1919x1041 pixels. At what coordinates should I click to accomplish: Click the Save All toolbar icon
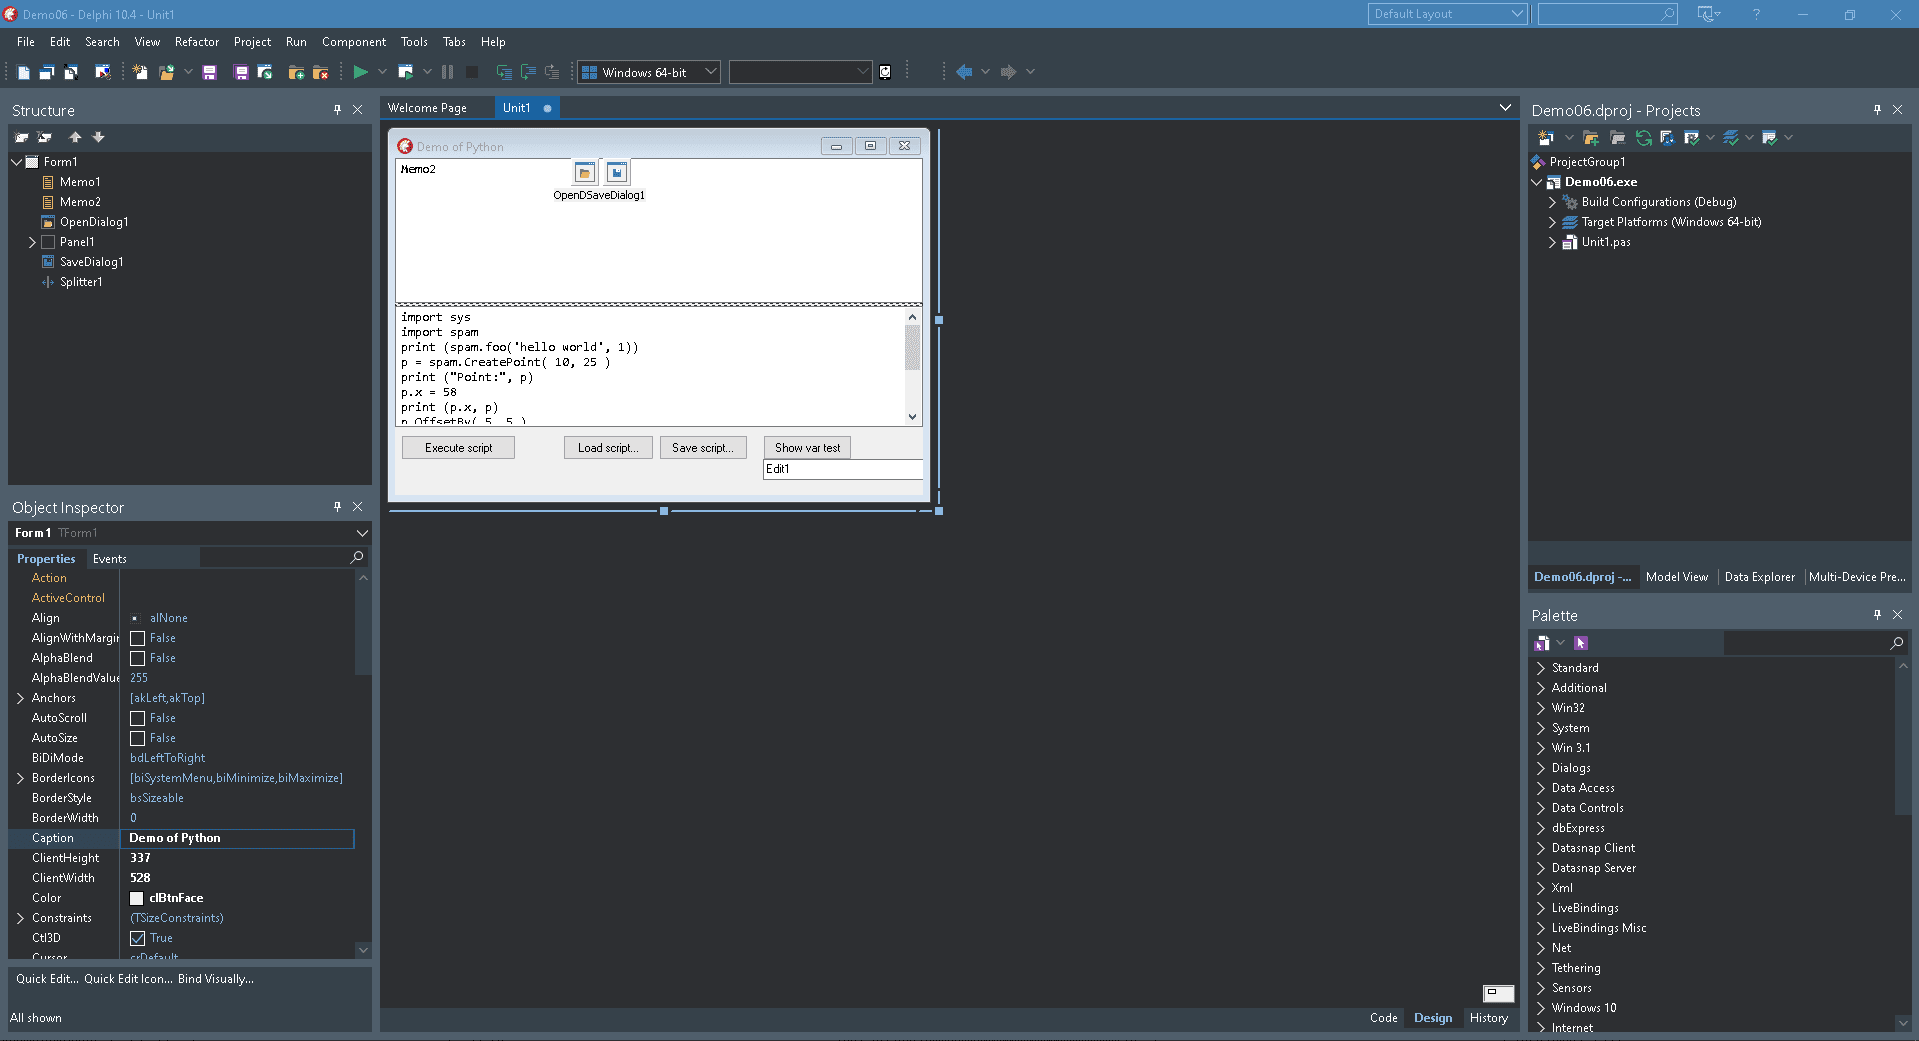[241, 72]
